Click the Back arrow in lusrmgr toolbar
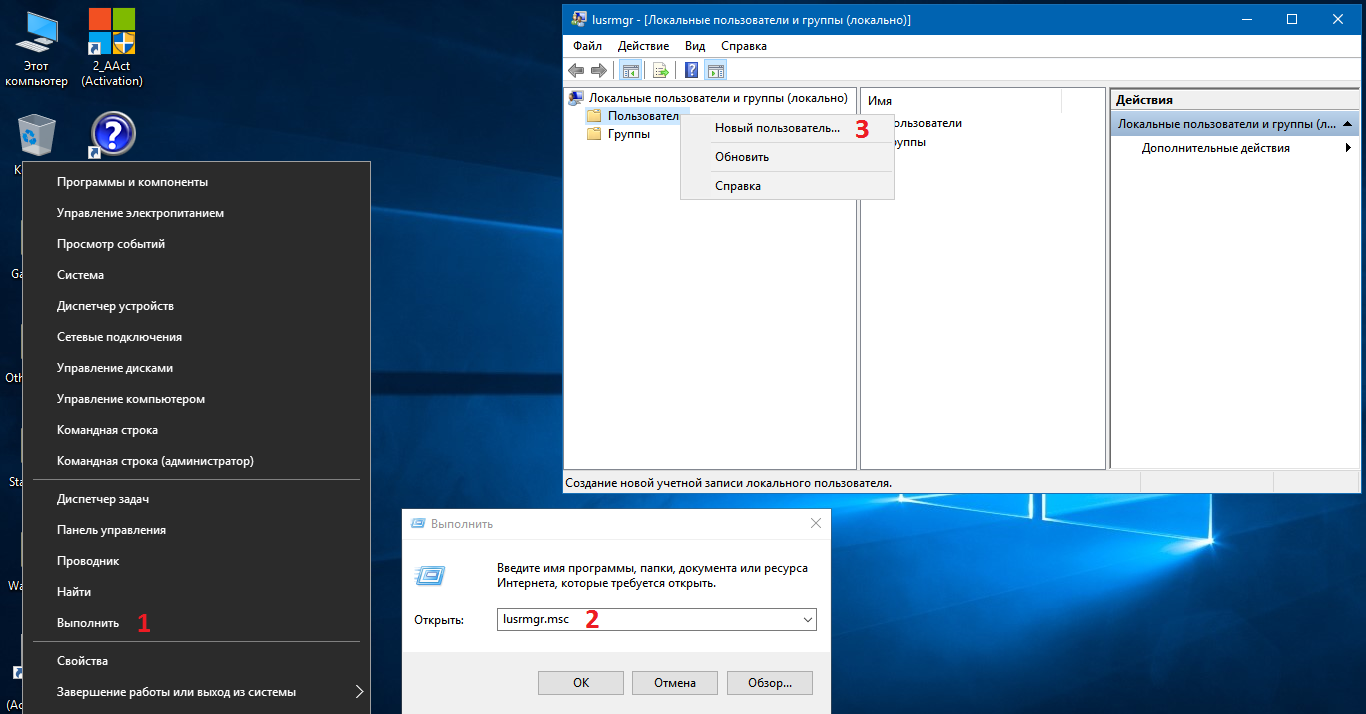 coord(576,70)
